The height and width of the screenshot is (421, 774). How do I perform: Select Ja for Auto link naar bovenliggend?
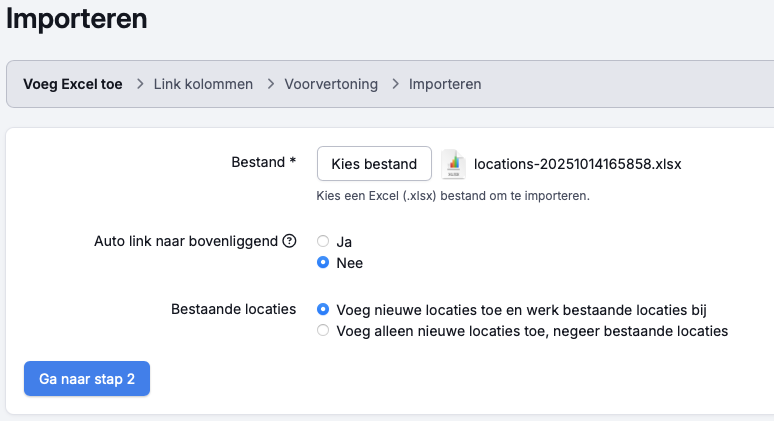[323, 241]
